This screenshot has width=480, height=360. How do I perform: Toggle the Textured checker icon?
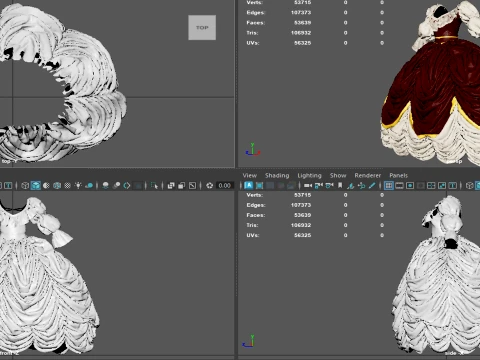[68, 185]
